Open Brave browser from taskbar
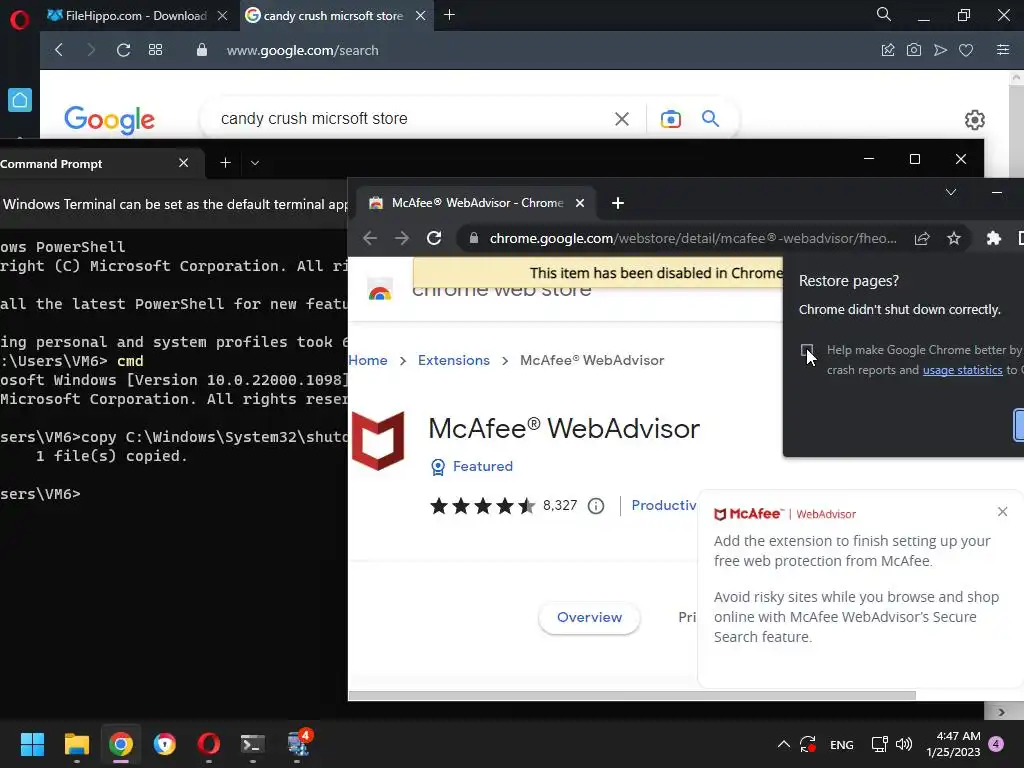 pos(165,744)
